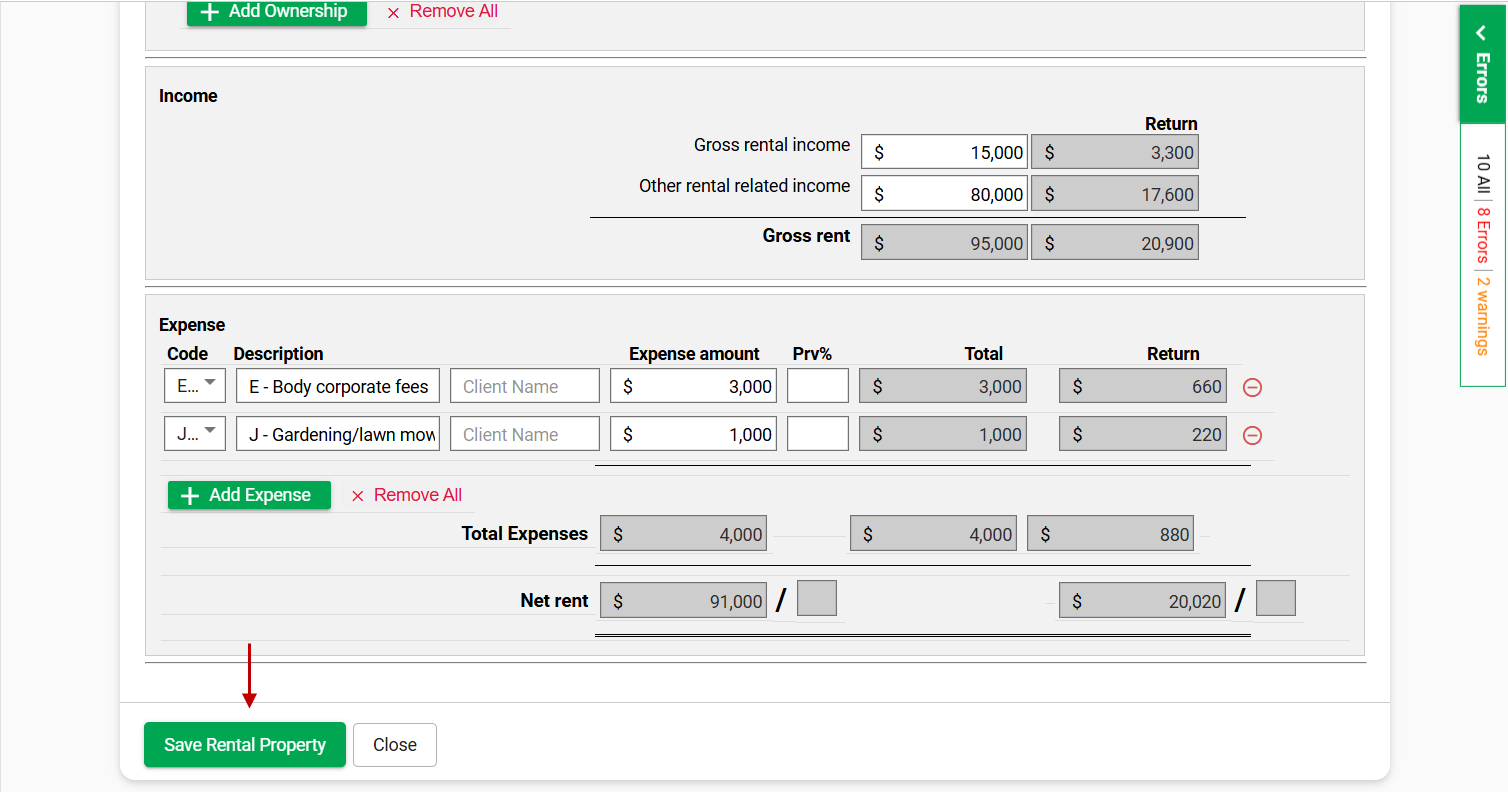Collapse the Errors side panel chevron

coord(1482,34)
